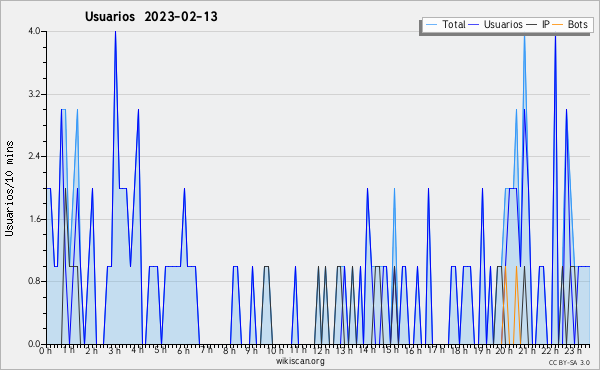Click the '3 h' x-axis label

(114, 351)
